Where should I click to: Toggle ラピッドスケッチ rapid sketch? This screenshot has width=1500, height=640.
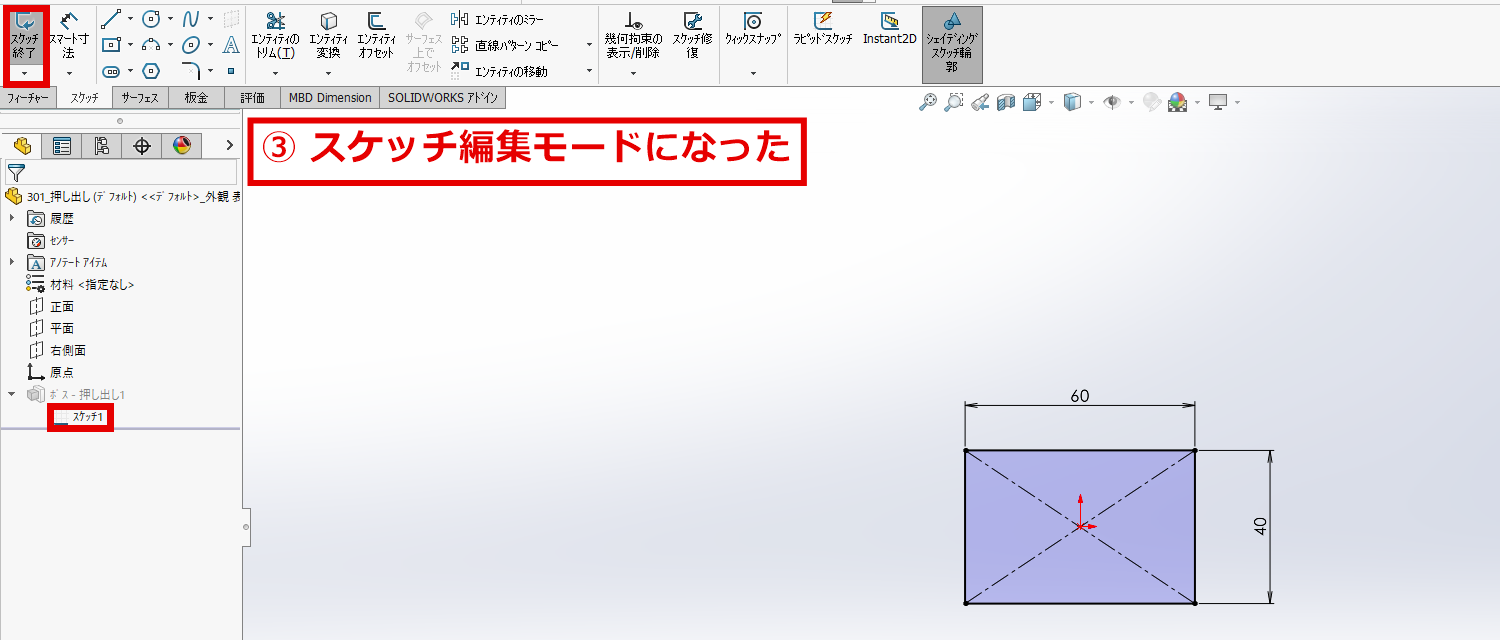[x=823, y=30]
